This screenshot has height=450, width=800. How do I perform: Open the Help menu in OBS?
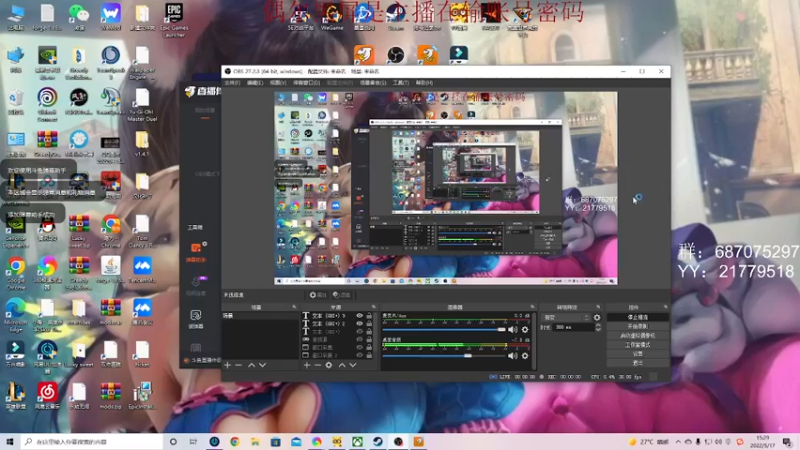[424, 83]
